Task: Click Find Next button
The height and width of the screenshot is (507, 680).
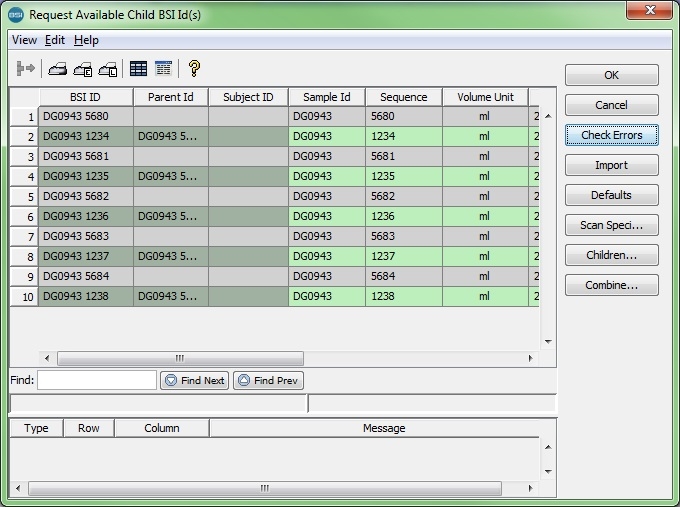Action: point(195,380)
